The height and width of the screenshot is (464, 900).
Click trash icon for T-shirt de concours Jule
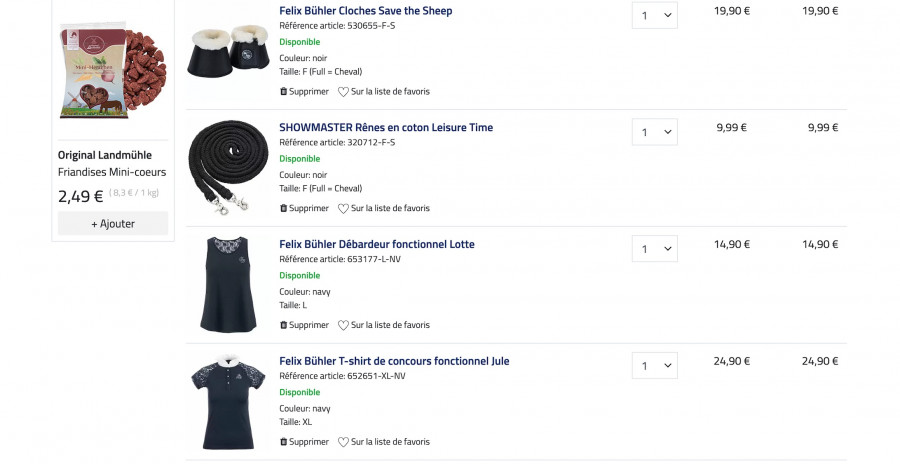[x=284, y=442]
